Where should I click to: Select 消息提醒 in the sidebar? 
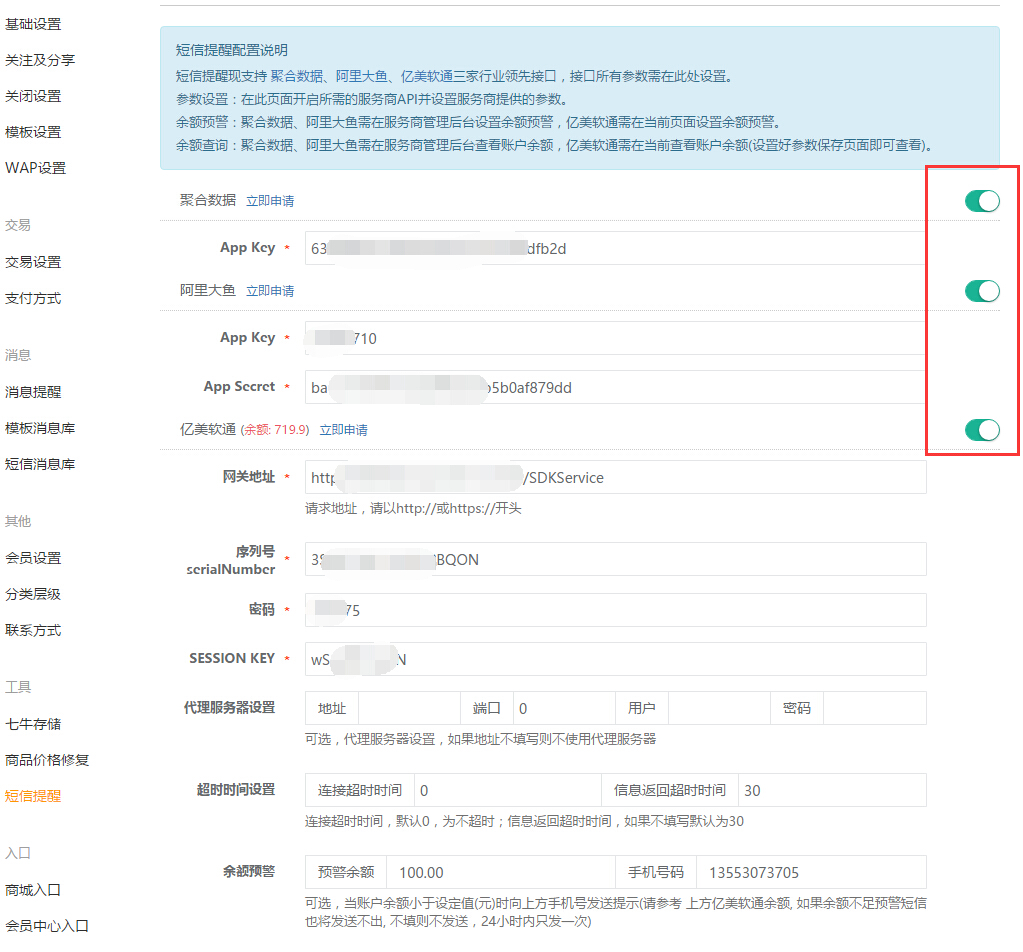tap(33, 392)
